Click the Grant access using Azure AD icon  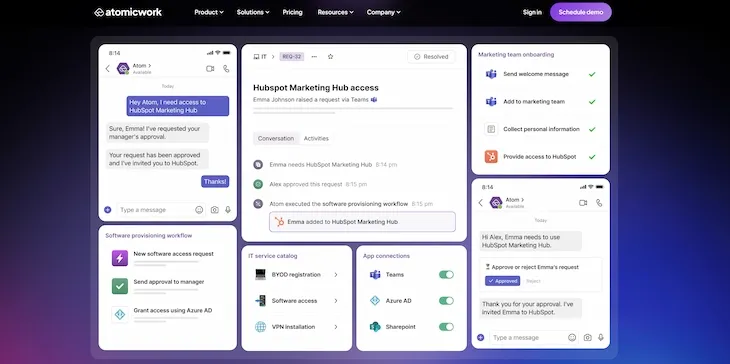tap(120, 314)
